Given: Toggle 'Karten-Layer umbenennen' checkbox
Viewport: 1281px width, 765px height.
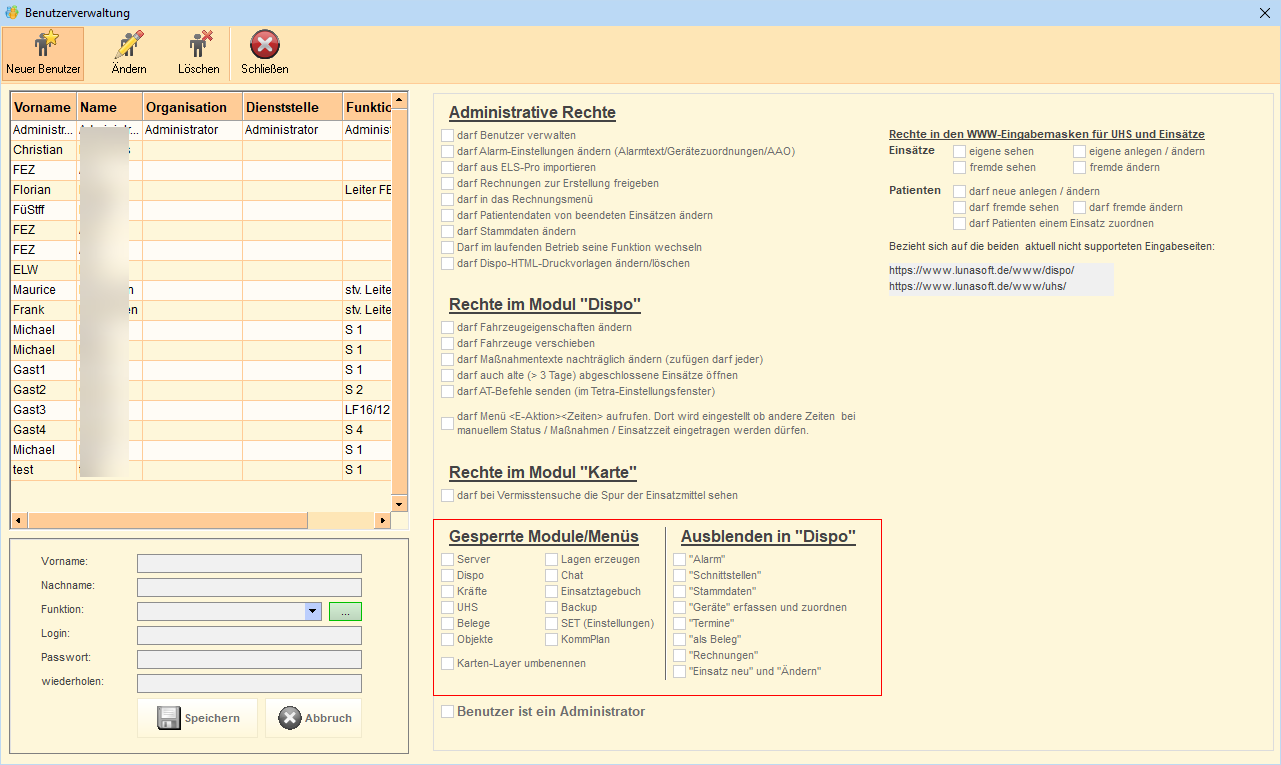Looking at the screenshot, I should pyautogui.click(x=447, y=663).
